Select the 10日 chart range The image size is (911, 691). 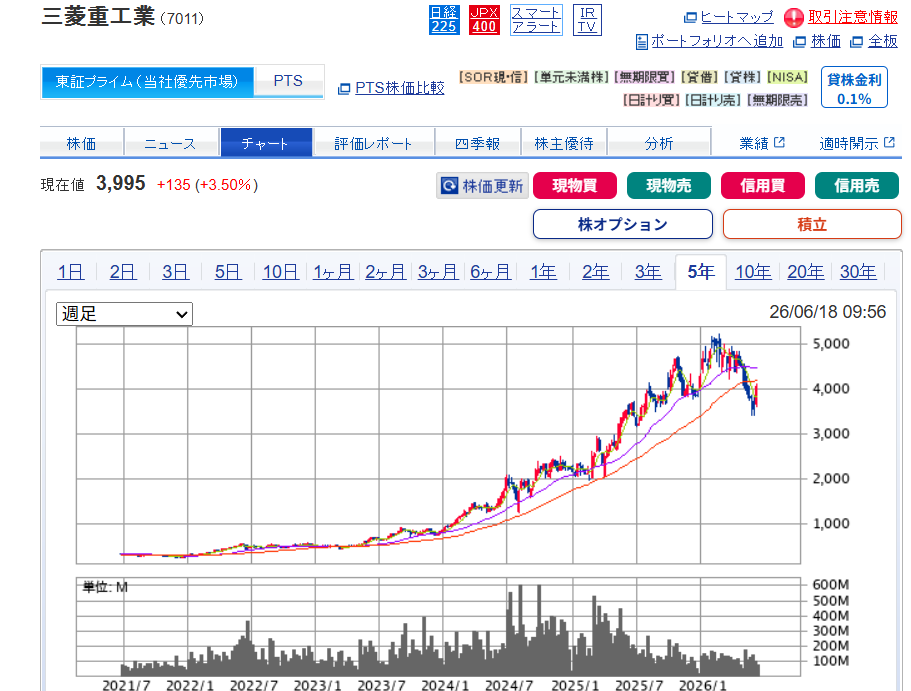click(281, 271)
